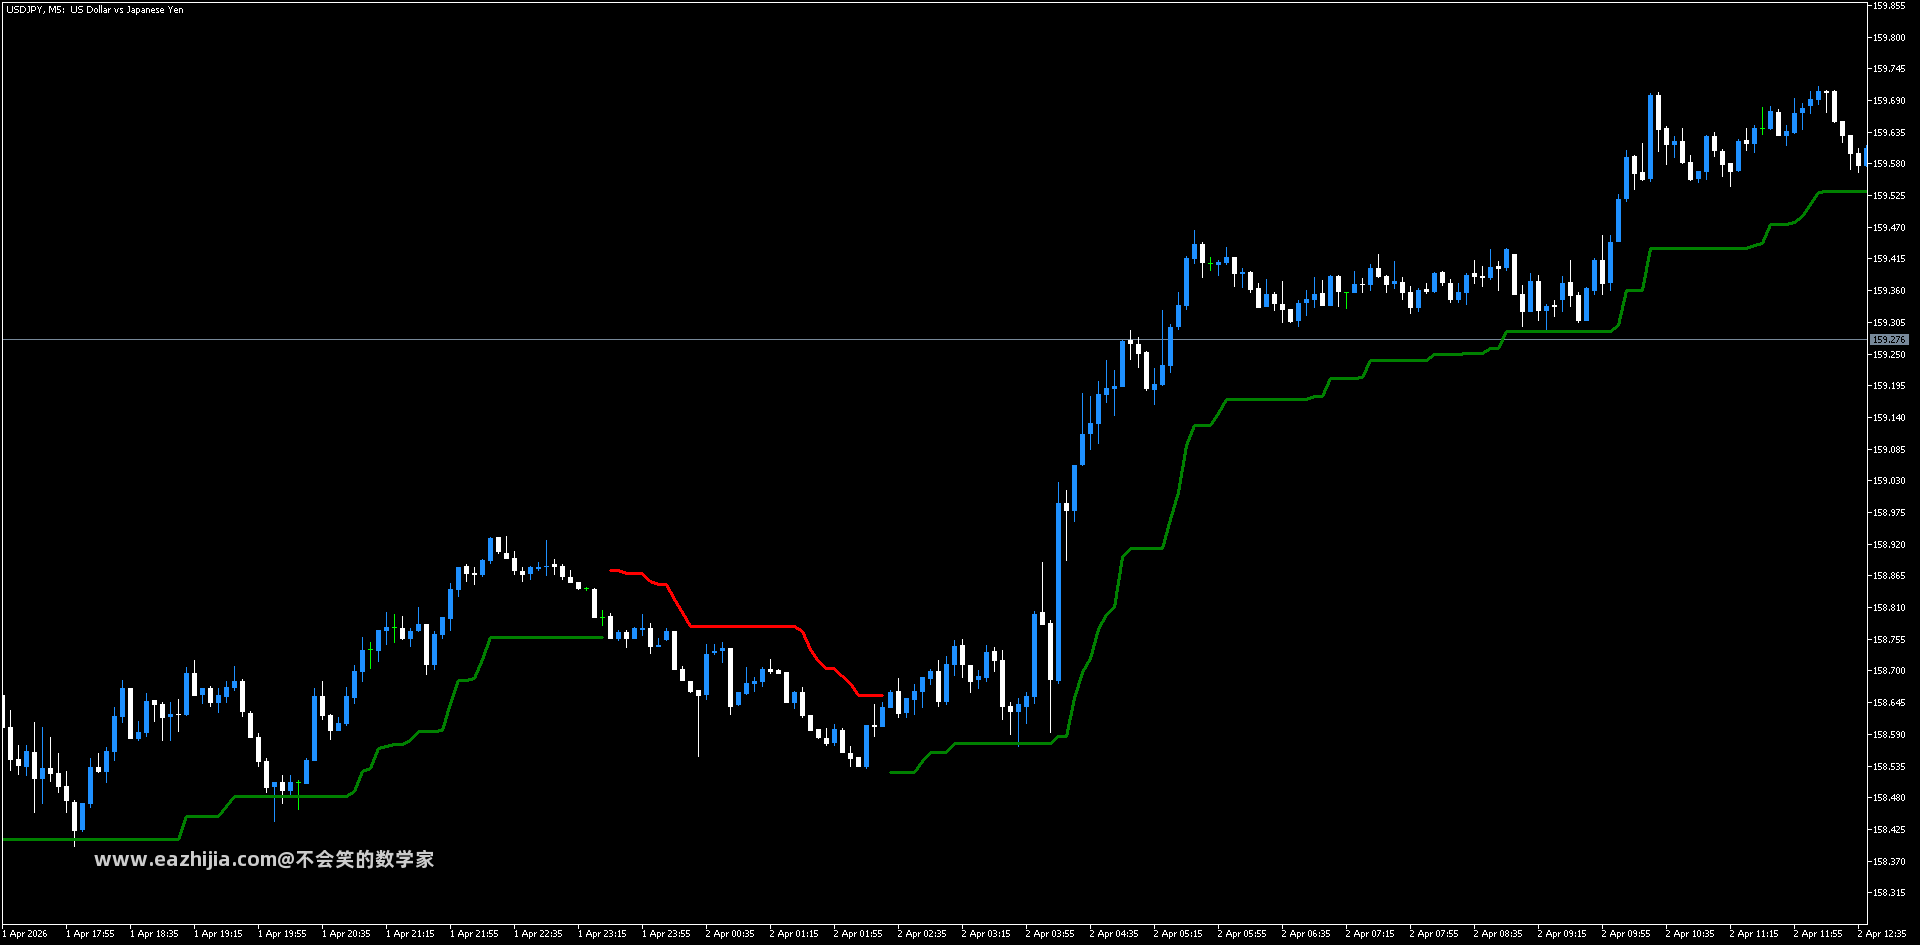The image size is (1920, 945).
Task: Click the USDJPY, M5 chart title text
Action: (94, 10)
